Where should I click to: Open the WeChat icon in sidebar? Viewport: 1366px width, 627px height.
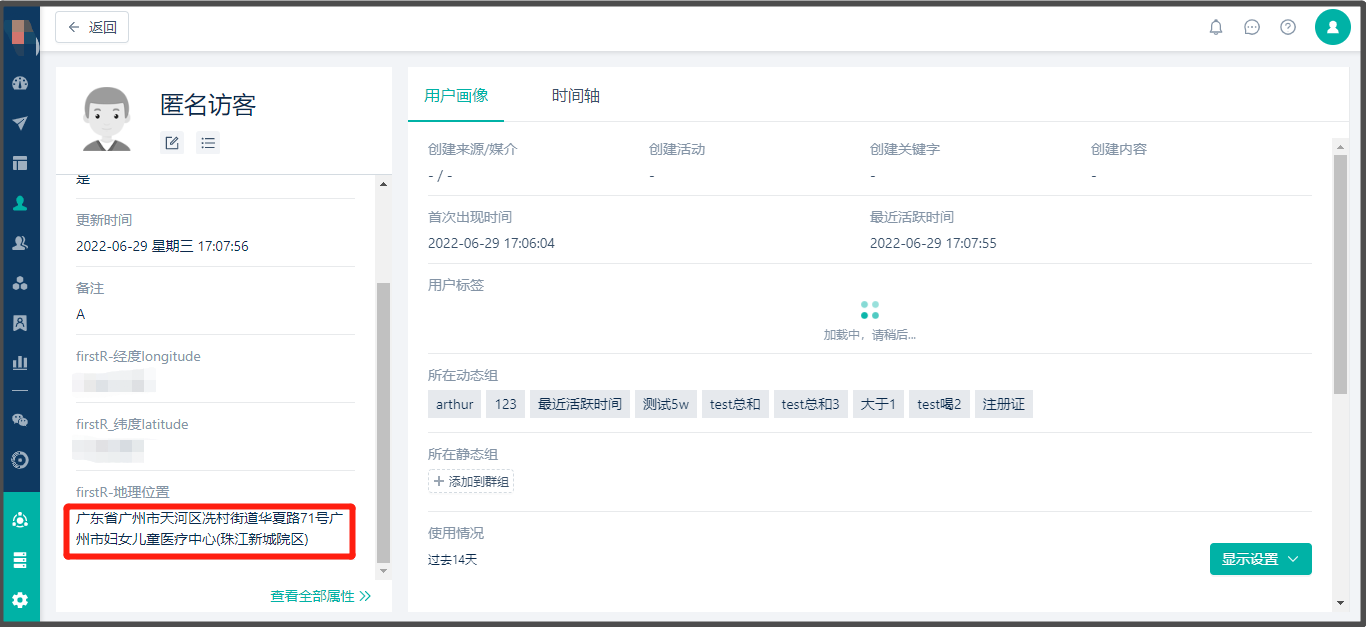[20, 420]
